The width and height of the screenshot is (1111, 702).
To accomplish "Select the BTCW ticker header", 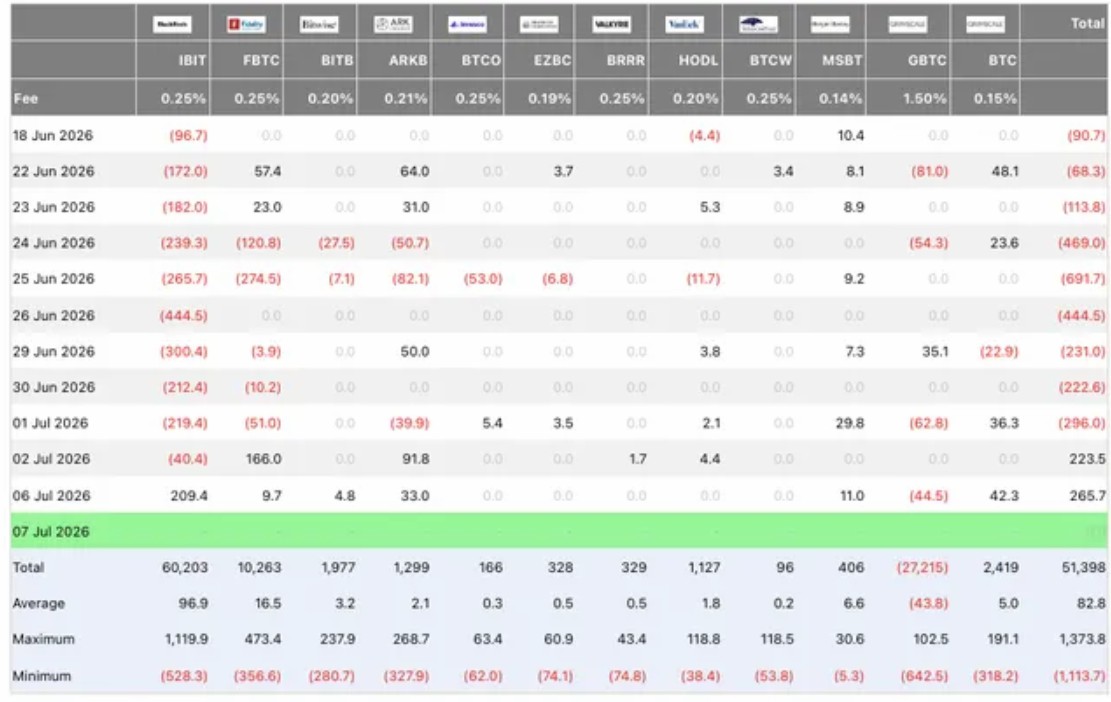I will (771, 61).
